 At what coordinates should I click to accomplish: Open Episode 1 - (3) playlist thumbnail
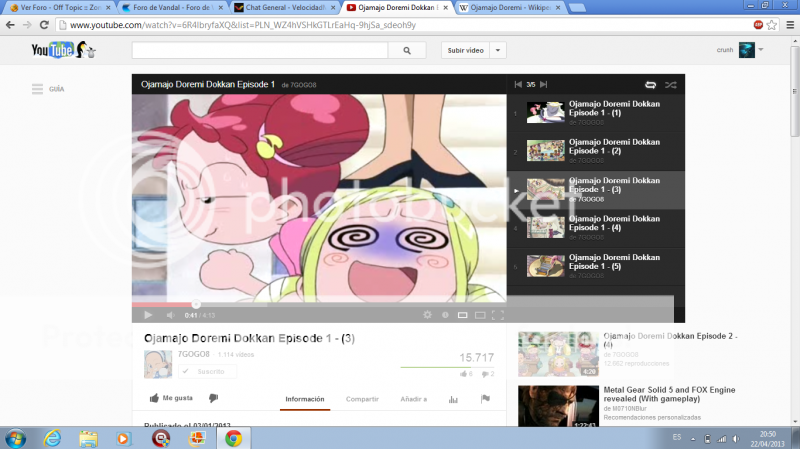pos(545,189)
